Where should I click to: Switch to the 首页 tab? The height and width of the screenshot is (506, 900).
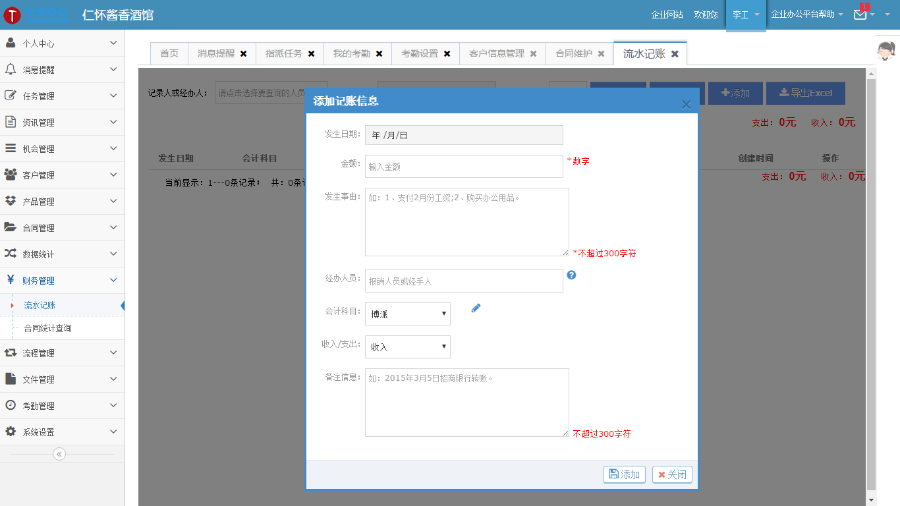click(x=169, y=53)
